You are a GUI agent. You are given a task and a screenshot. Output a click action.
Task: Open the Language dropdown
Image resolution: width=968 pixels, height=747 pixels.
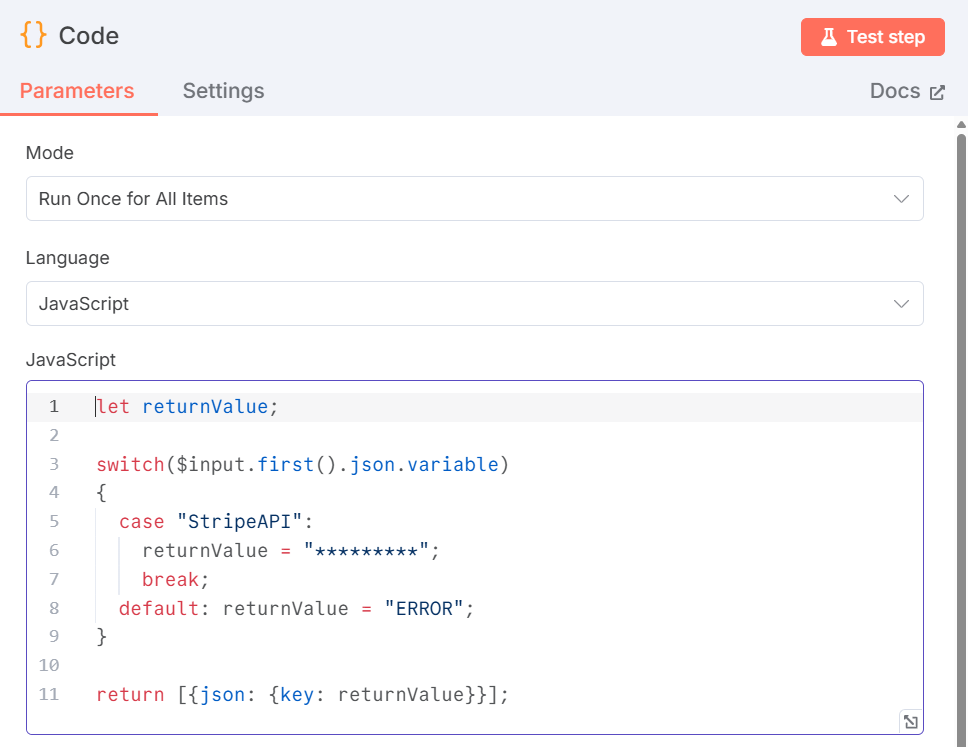(x=474, y=303)
